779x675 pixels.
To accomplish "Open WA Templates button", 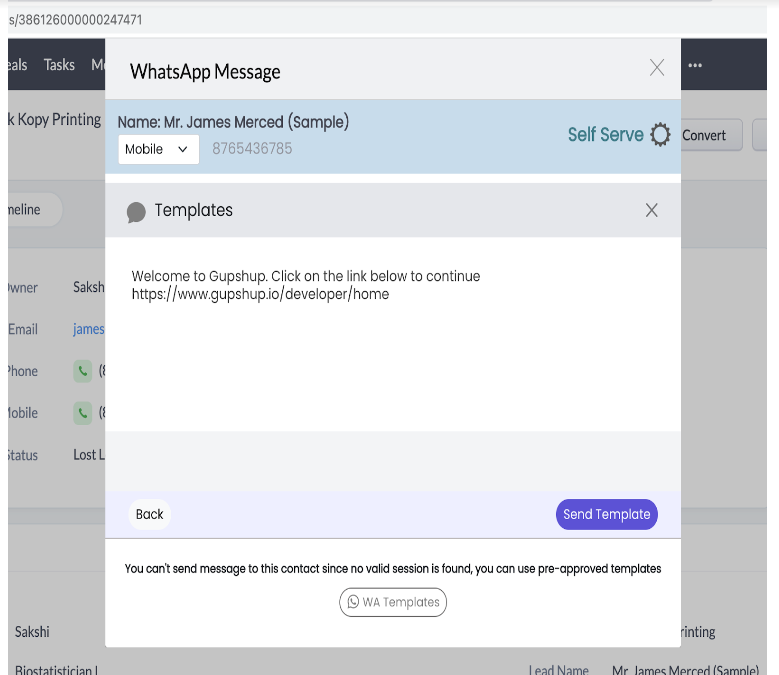I will pos(393,602).
